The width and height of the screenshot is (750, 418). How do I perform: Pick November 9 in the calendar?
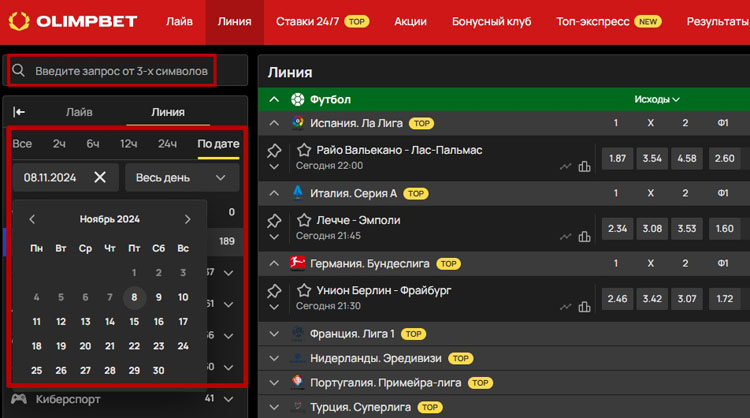pyautogui.click(x=159, y=297)
